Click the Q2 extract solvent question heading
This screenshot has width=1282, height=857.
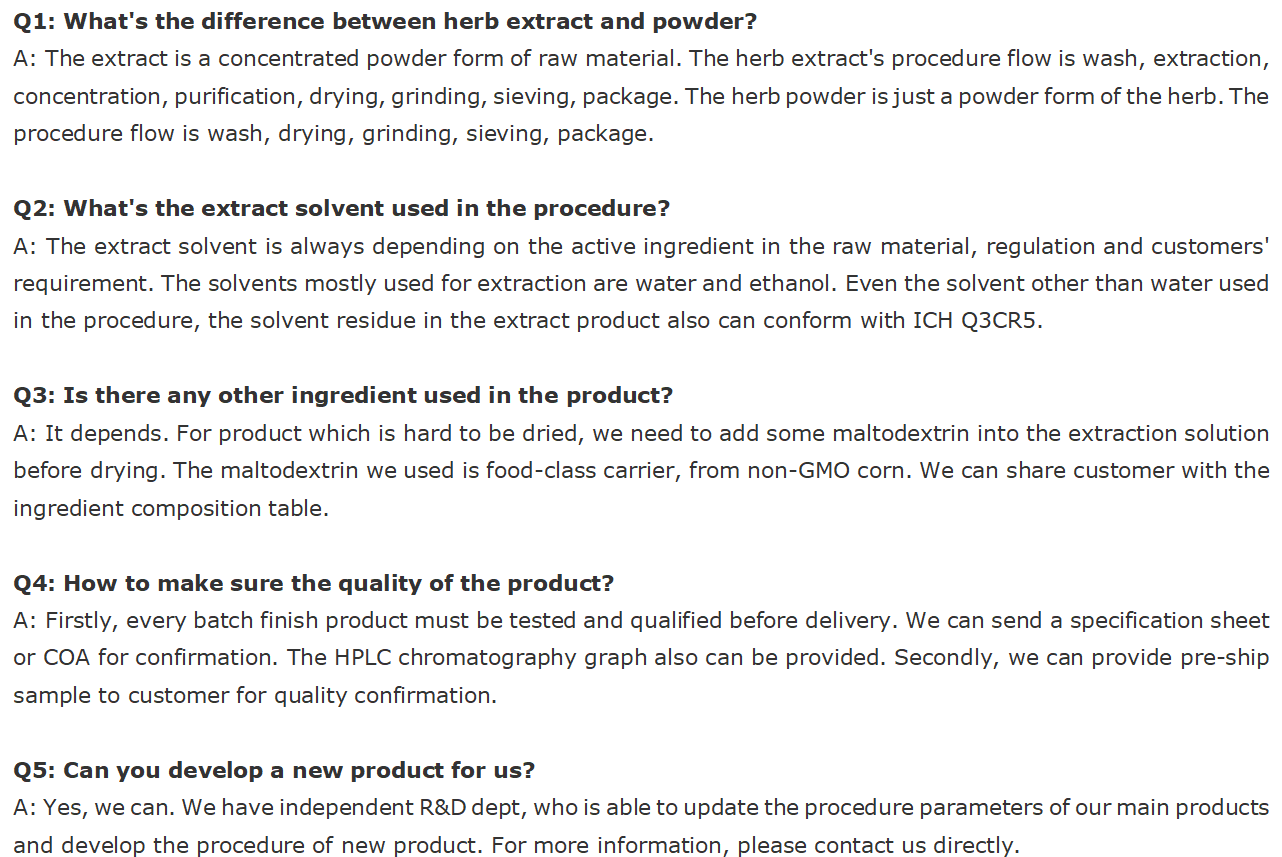pyautogui.click(x=341, y=208)
